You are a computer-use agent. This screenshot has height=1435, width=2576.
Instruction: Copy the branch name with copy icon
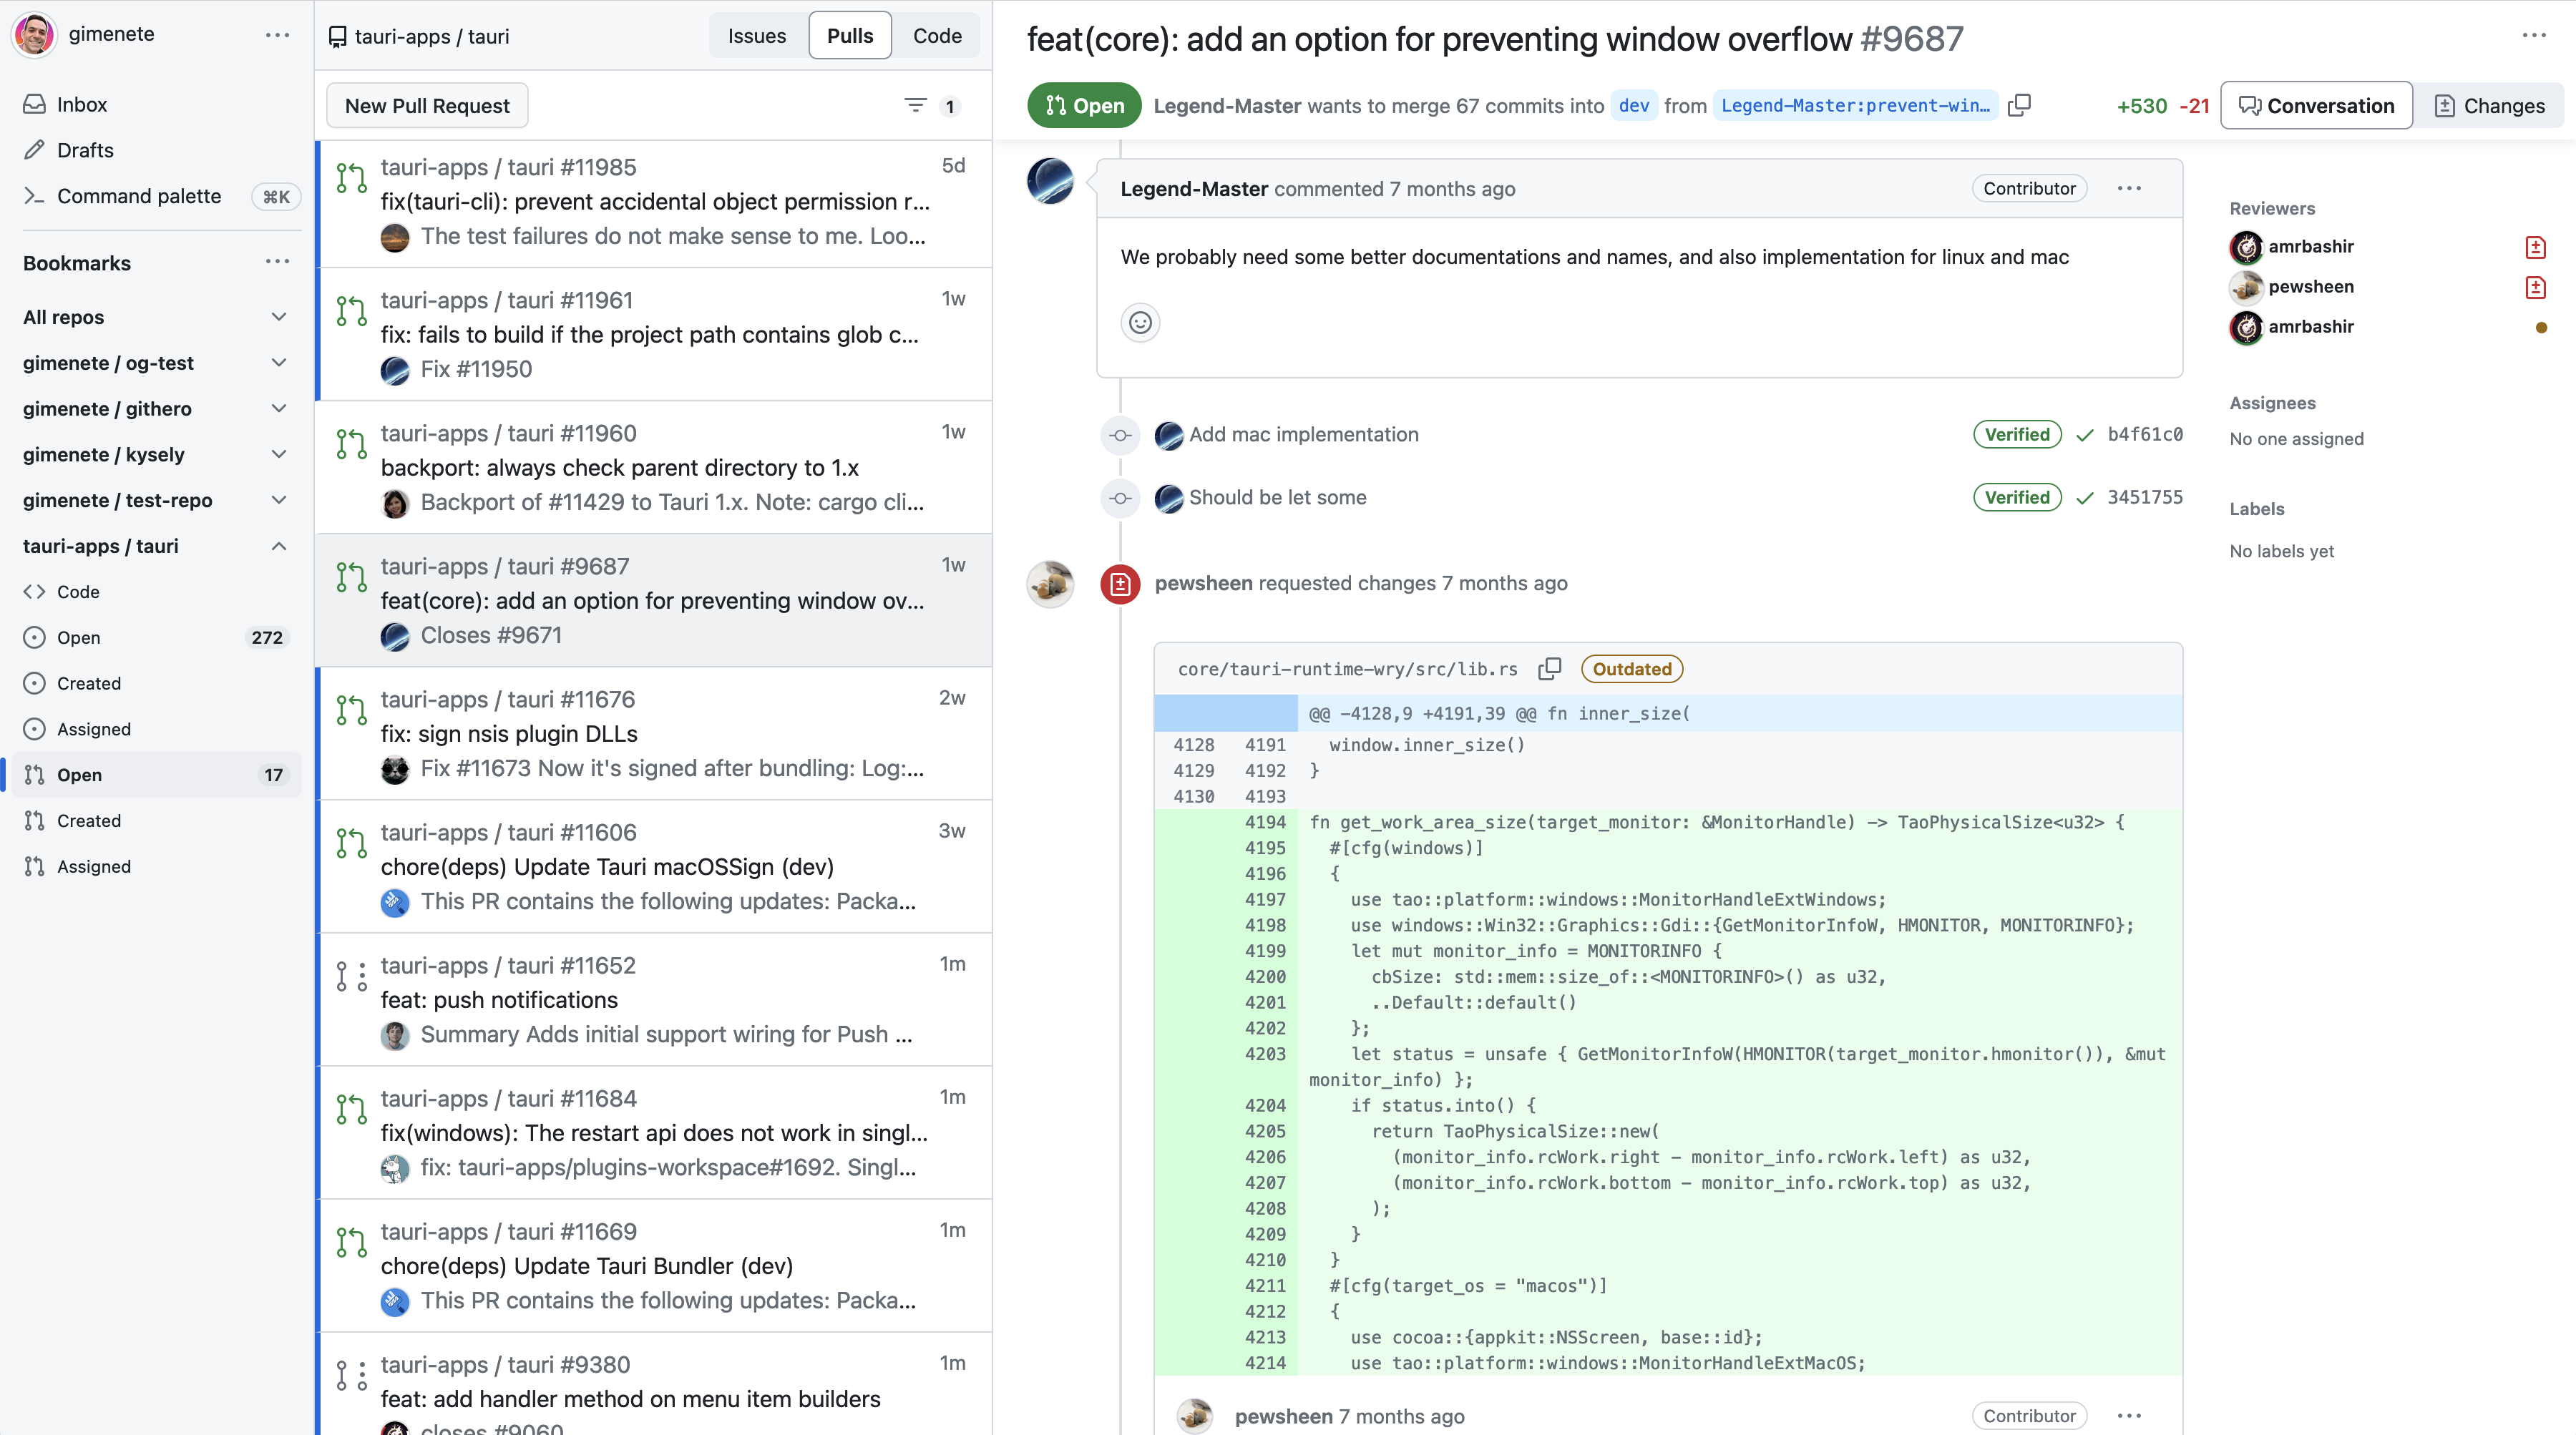(2019, 105)
